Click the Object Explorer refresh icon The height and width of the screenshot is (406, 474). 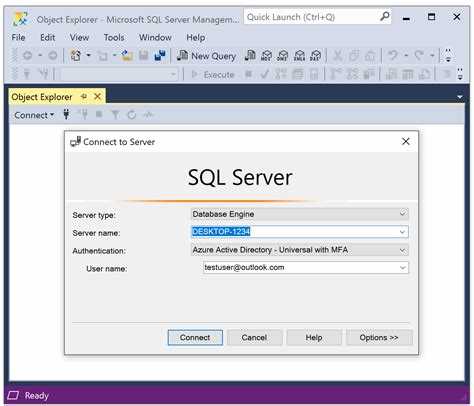click(x=132, y=115)
